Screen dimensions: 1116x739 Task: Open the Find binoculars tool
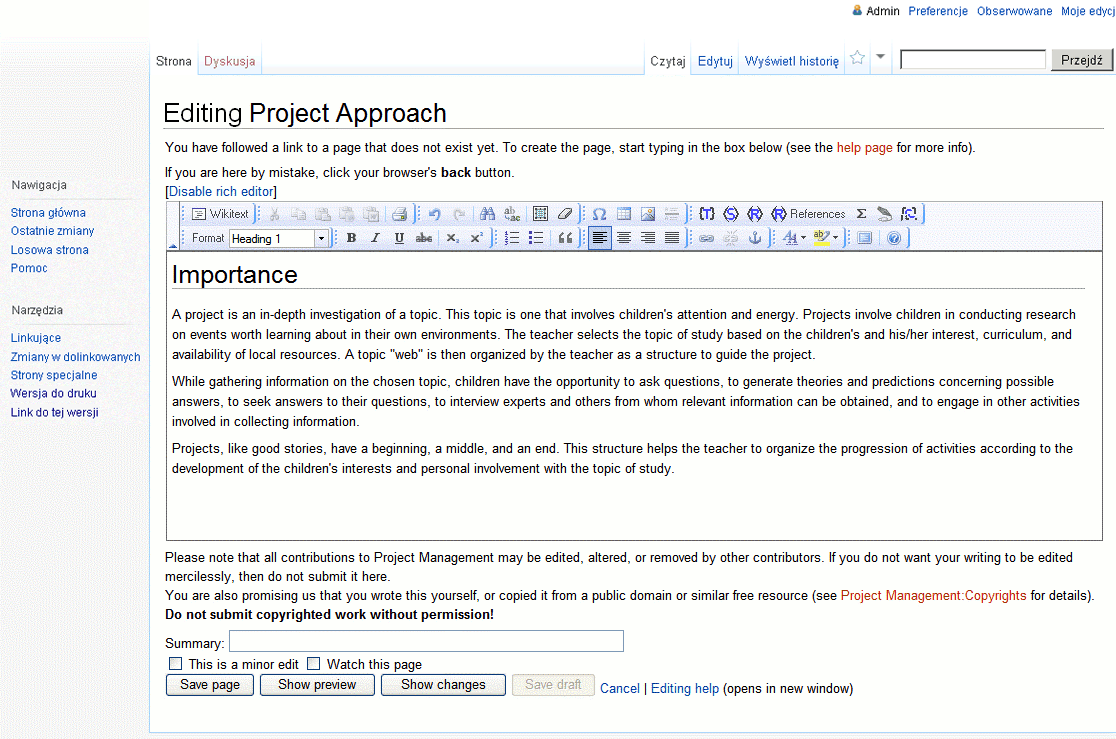(487, 214)
